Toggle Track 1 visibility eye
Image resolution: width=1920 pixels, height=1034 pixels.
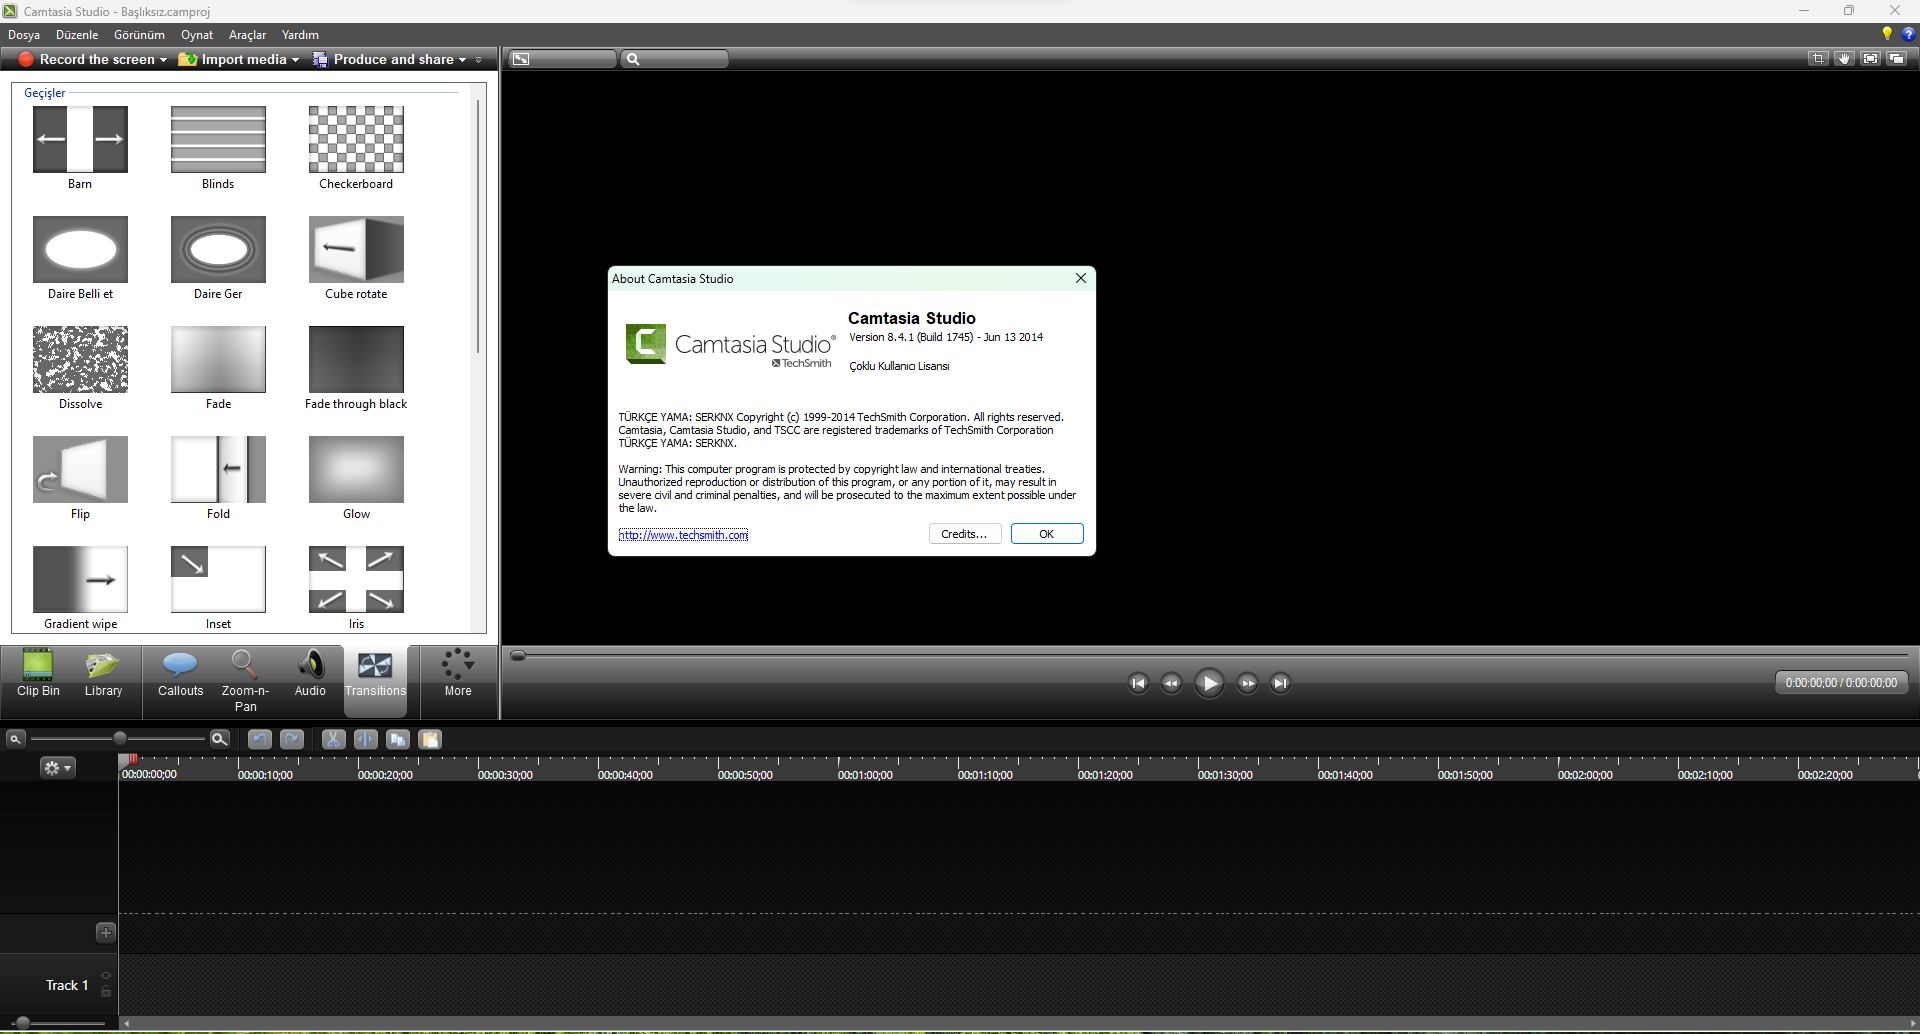tap(106, 975)
